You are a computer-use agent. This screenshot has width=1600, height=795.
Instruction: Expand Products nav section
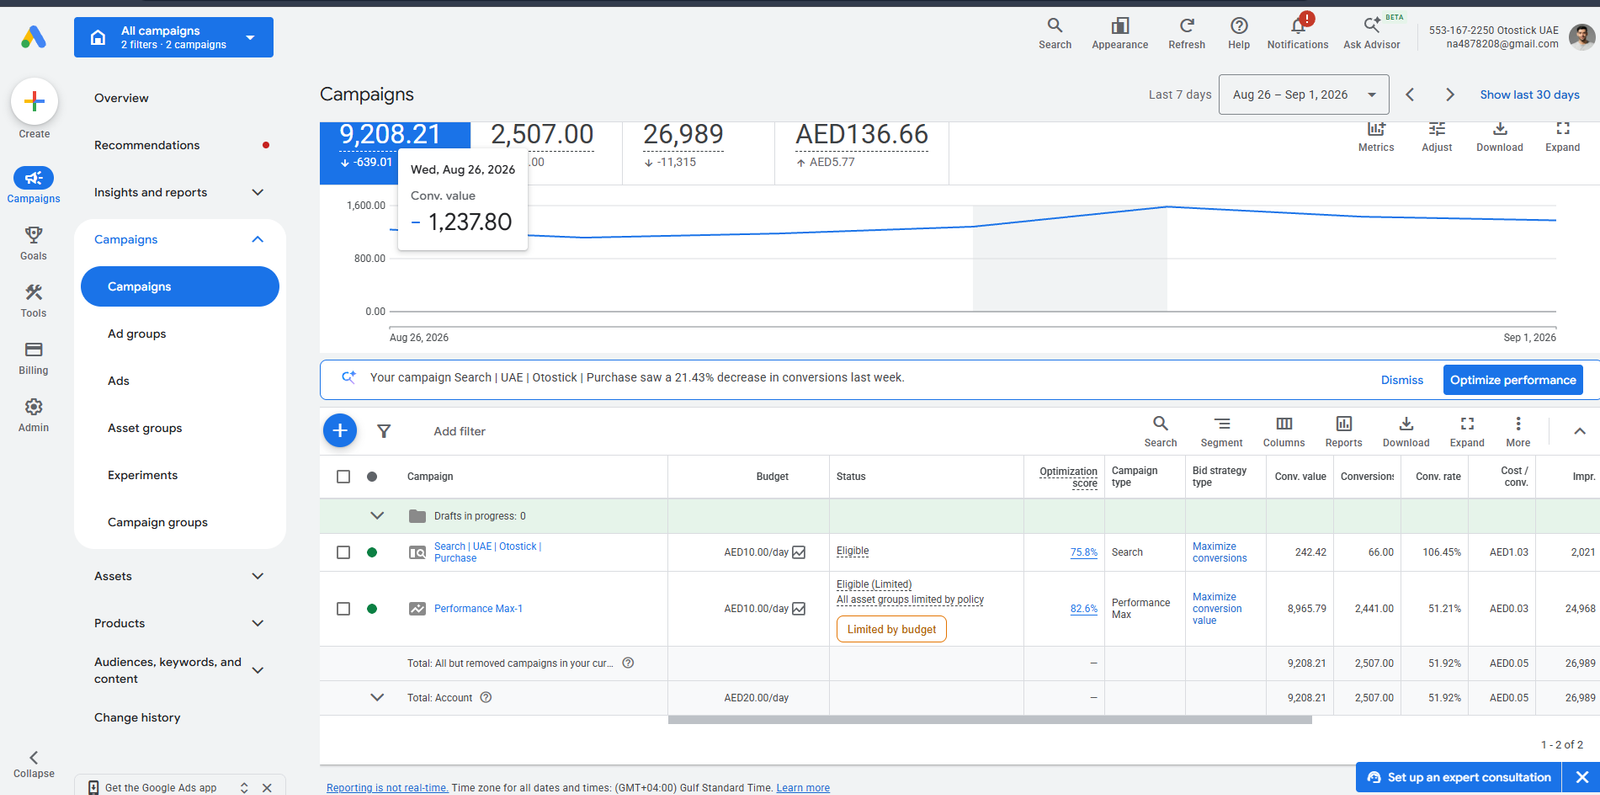(258, 623)
